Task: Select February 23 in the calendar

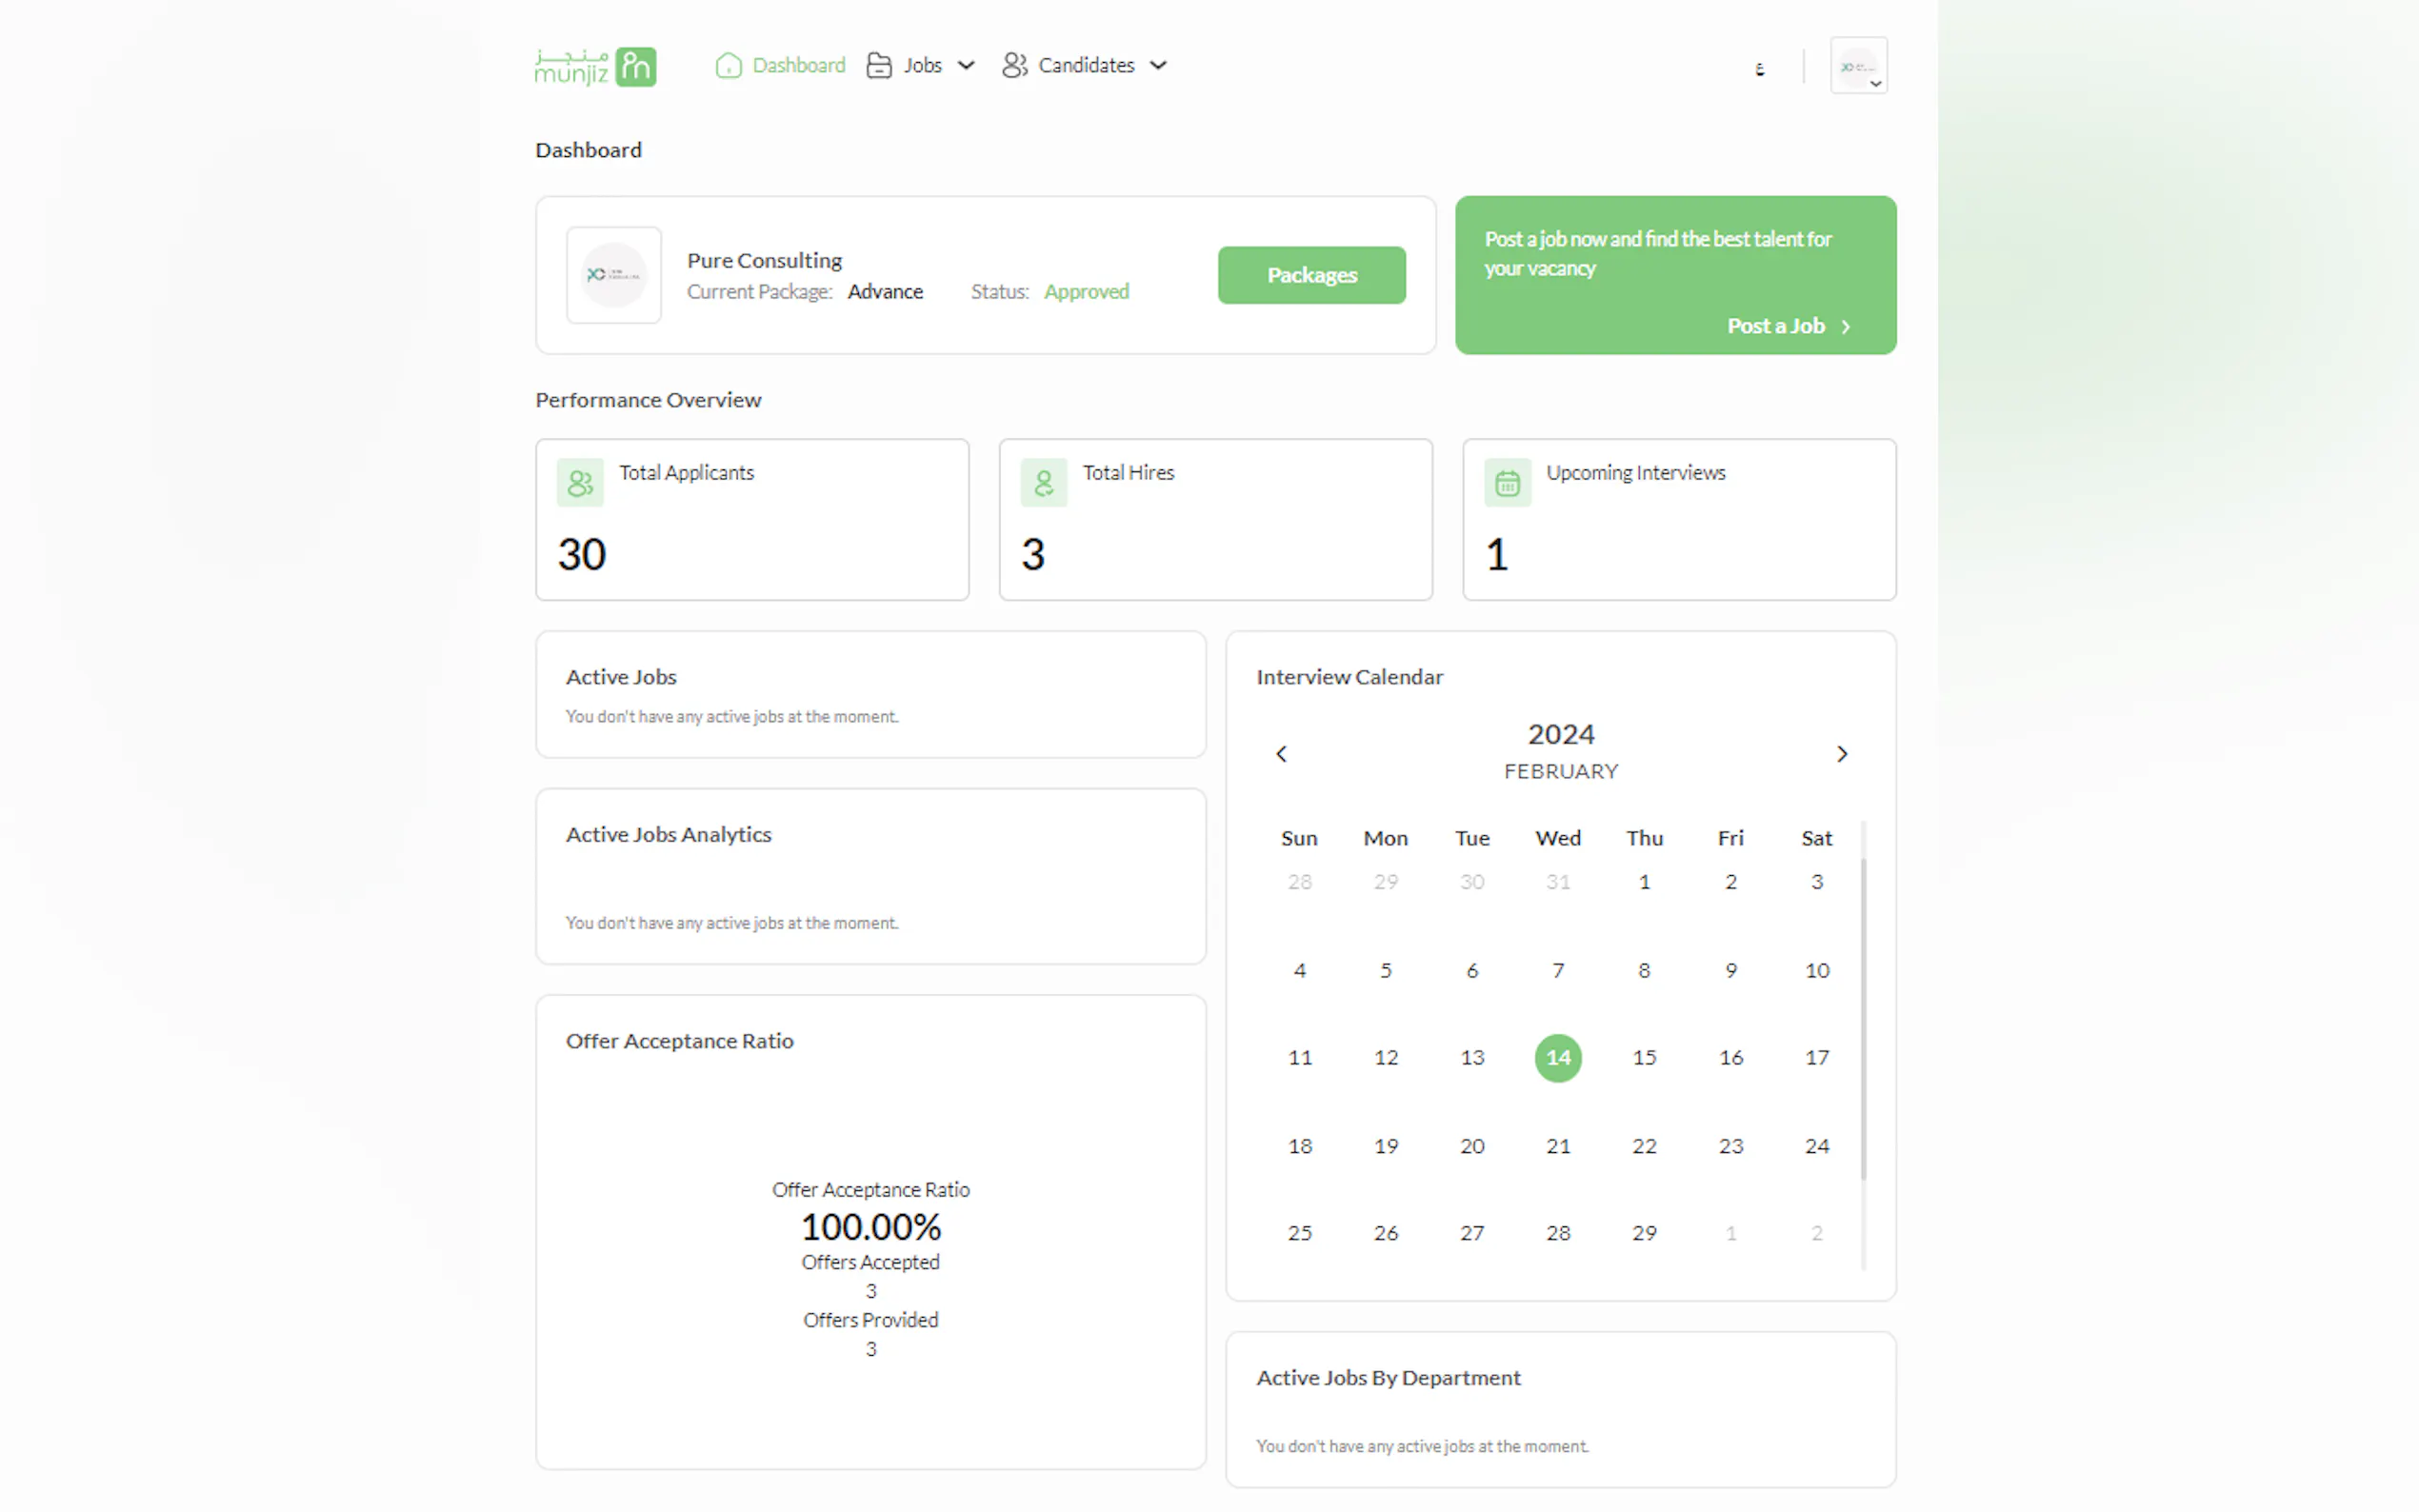Action: click(1731, 1146)
